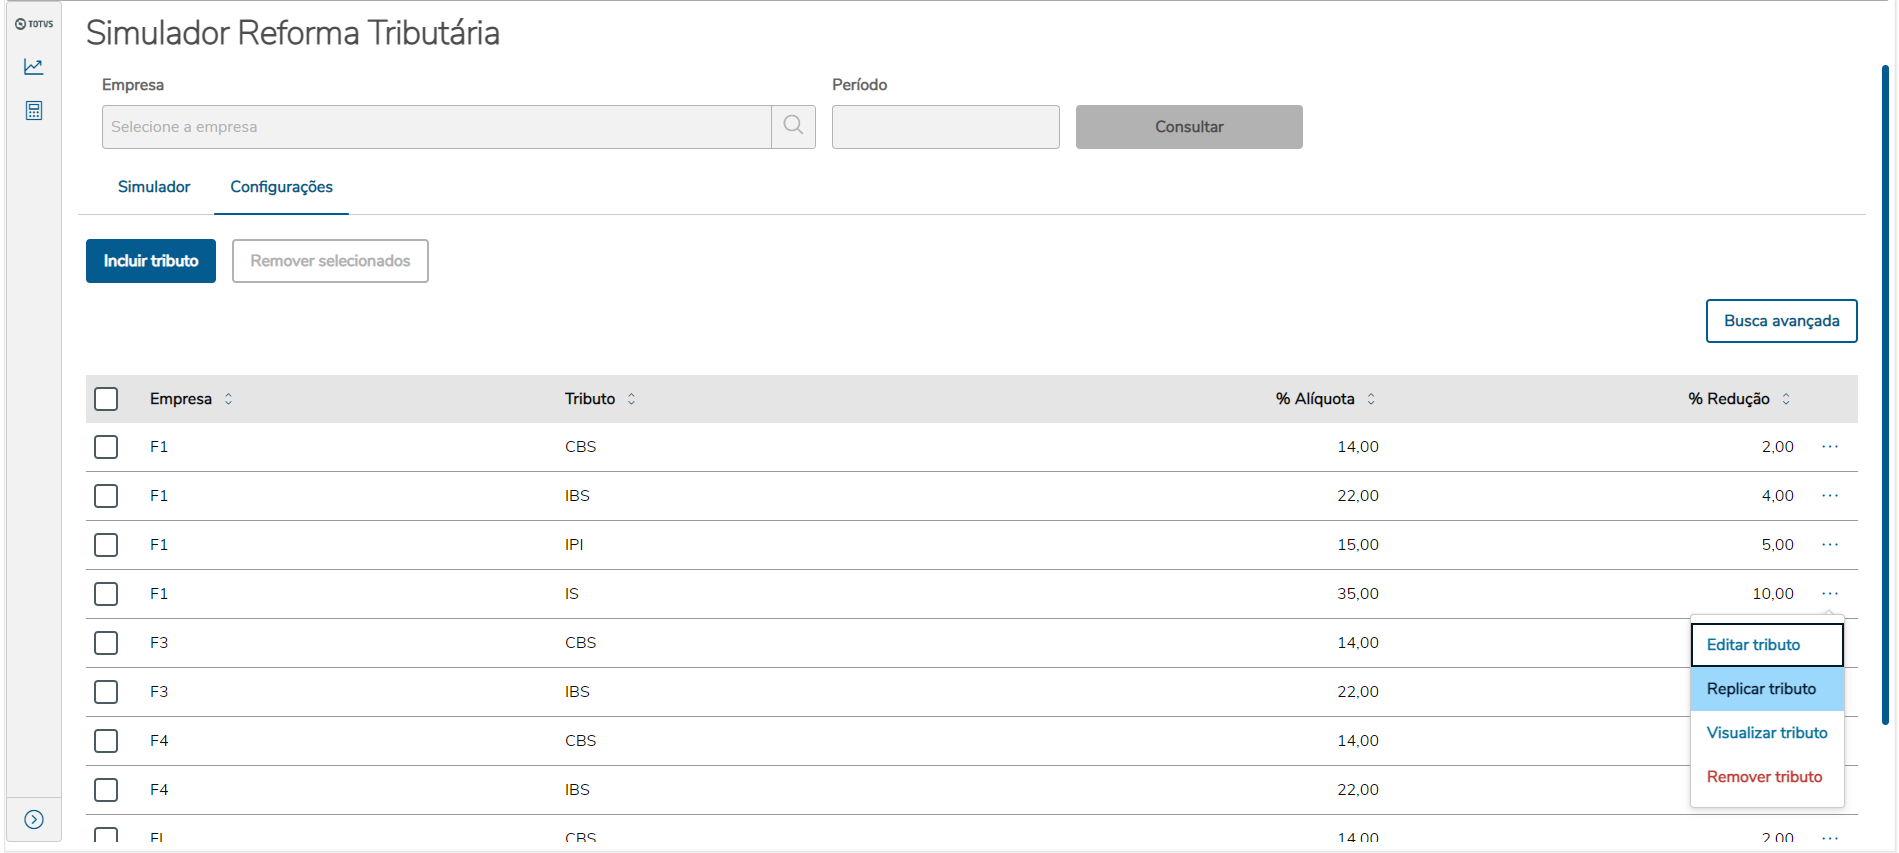The height and width of the screenshot is (853, 1899).
Task: Sort by % Alíquota column arrows
Action: [1371, 399]
